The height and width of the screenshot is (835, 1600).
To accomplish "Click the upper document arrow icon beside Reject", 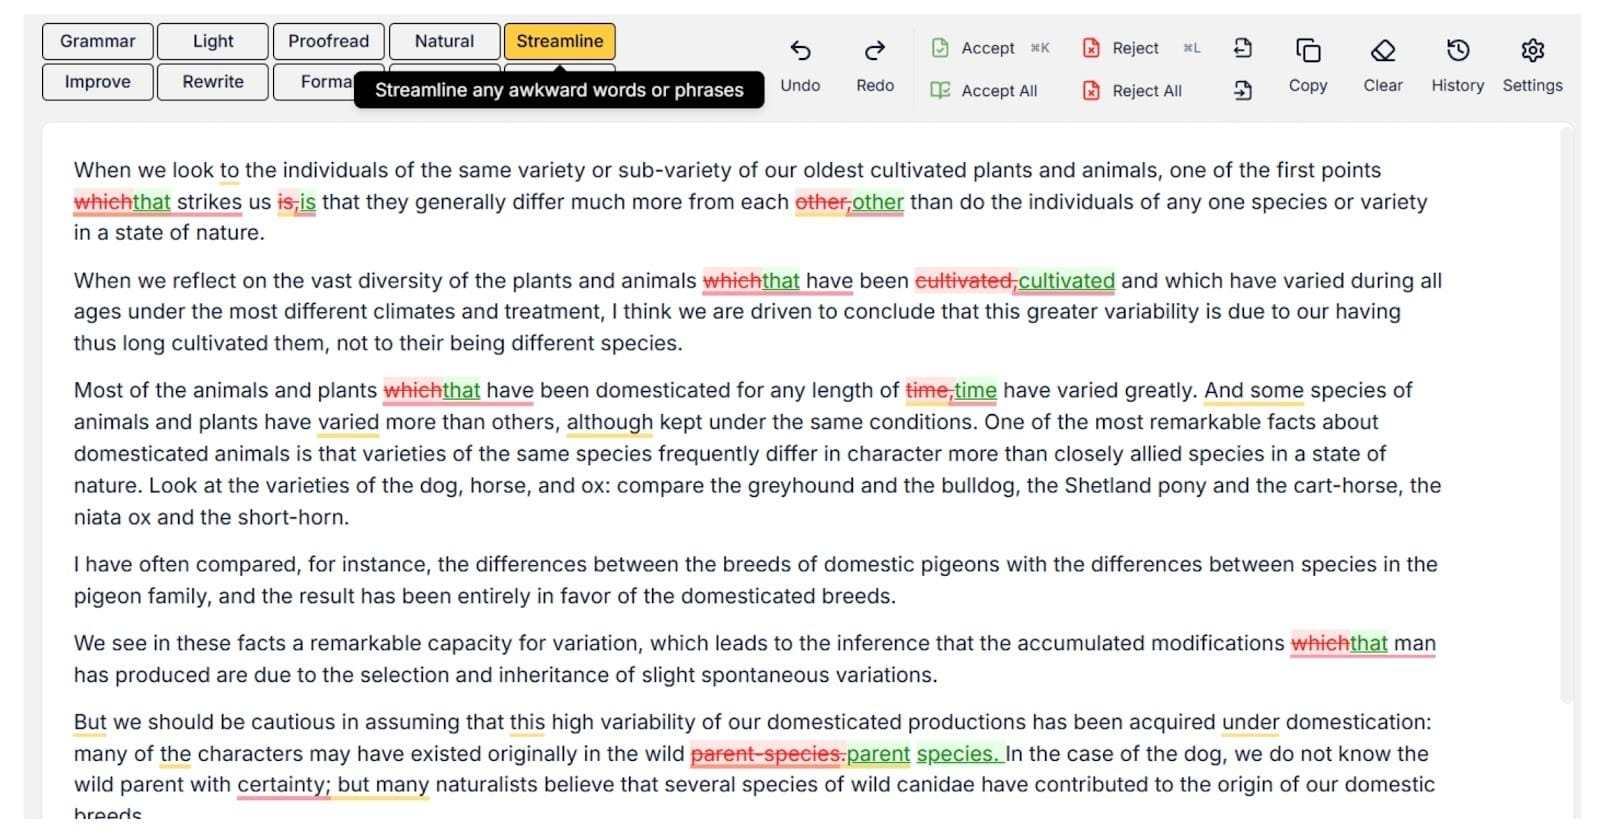I will click(1242, 48).
